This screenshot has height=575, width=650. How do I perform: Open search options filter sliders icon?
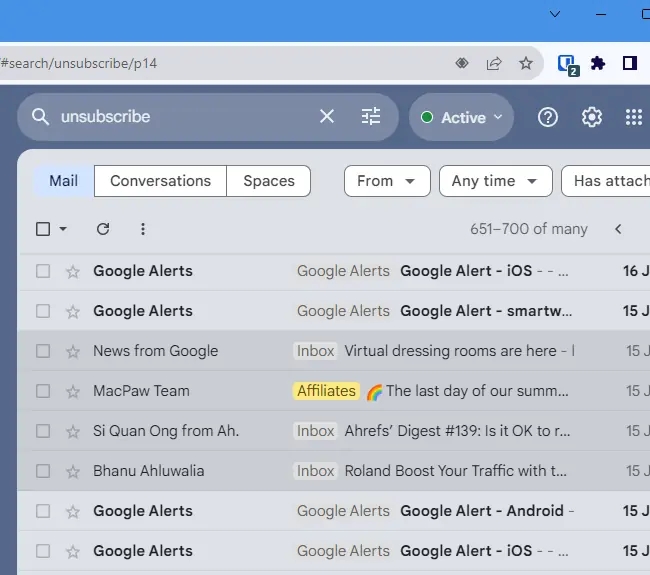click(371, 116)
